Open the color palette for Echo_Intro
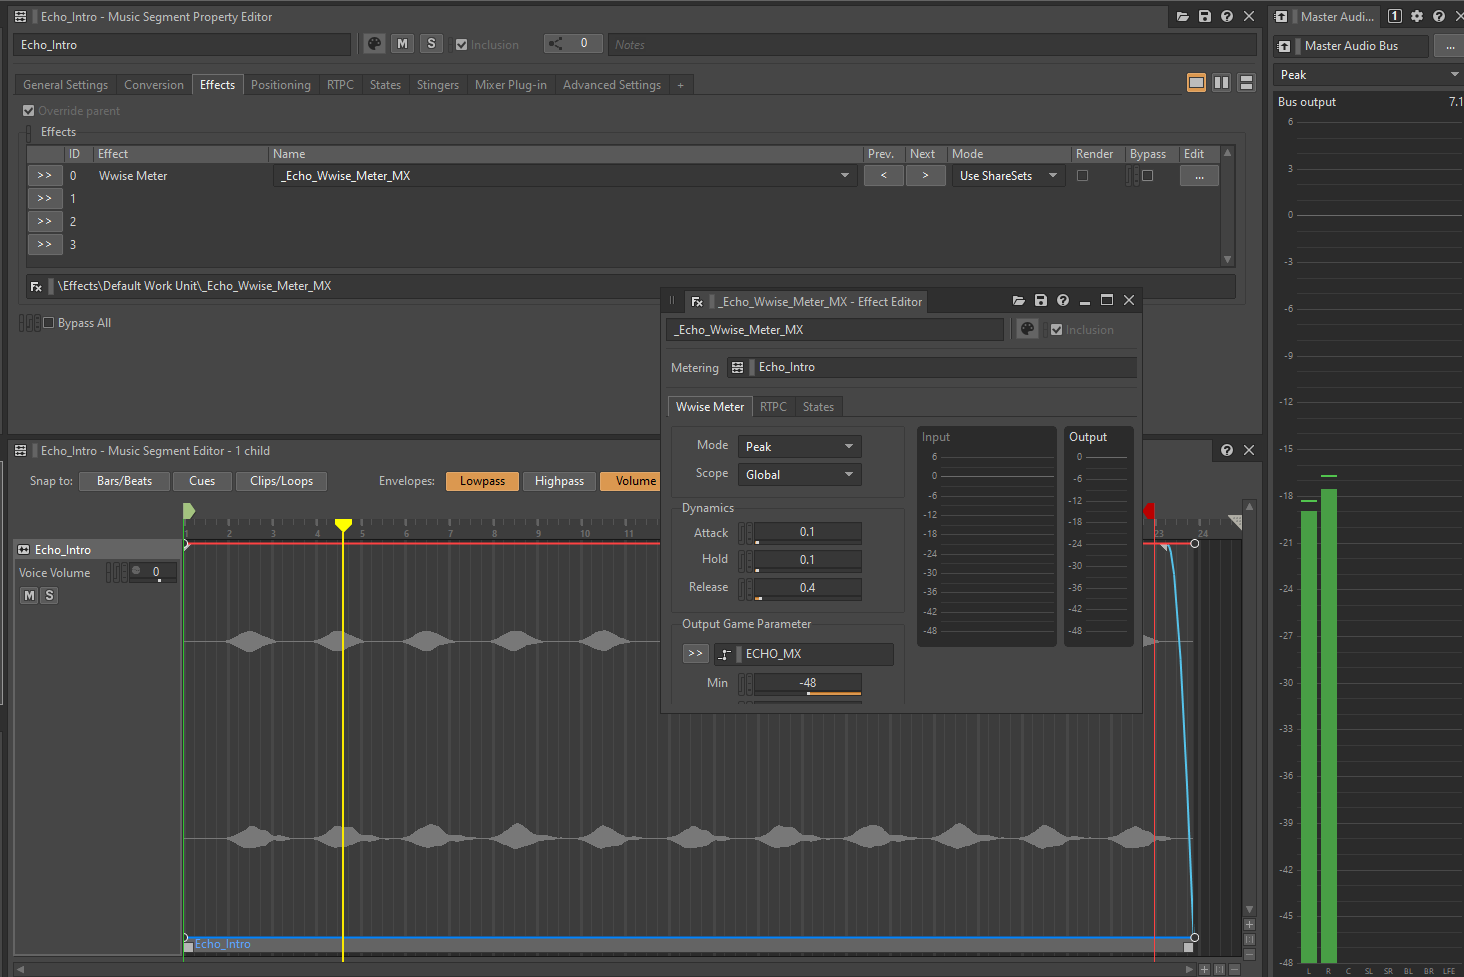This screenshot has height=977, width=1464. coord(374,43)
